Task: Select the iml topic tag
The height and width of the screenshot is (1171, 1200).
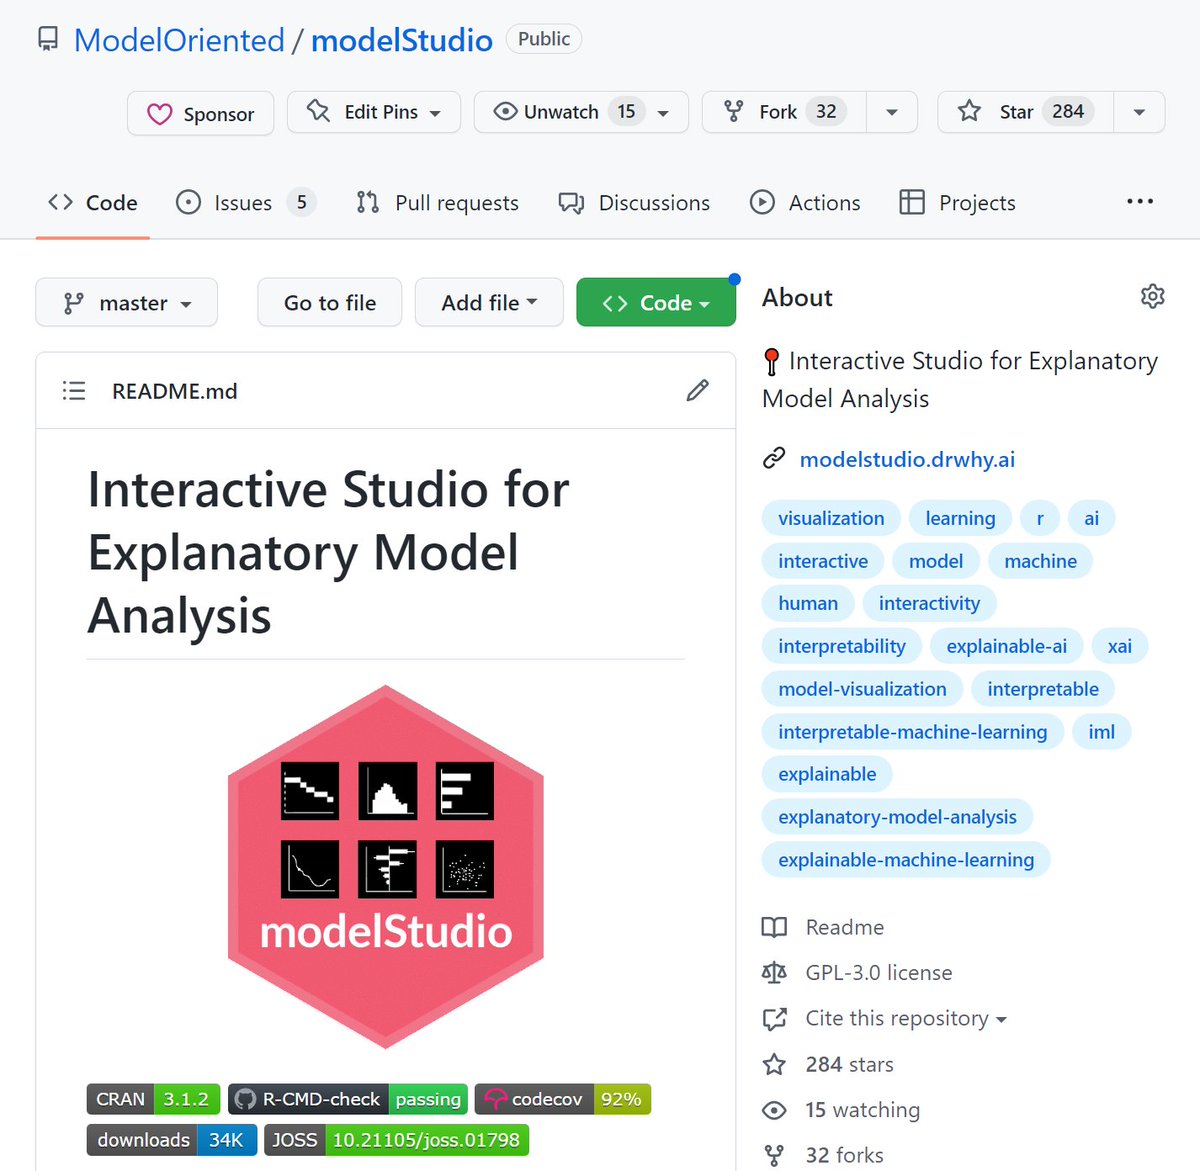Action: [x=1101, y=732]
